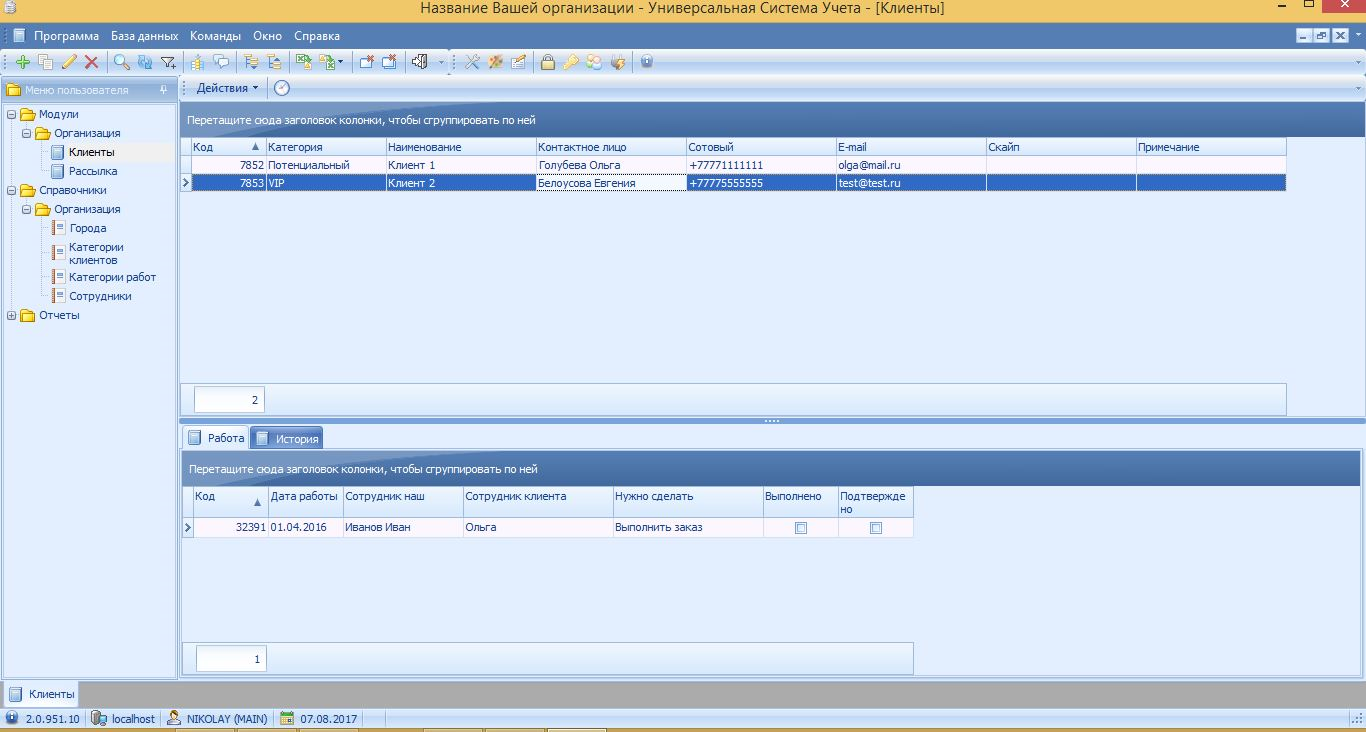Screen dimensions: 1366x732
Task: Collapse the Модули tree folder
Action: (12, 114)
